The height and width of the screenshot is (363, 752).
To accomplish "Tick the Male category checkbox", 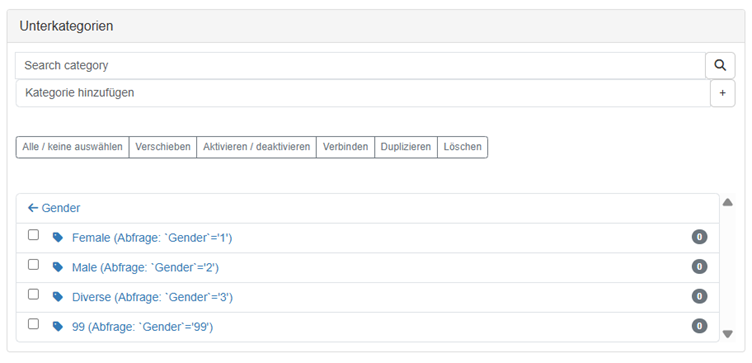I will 33,265.
